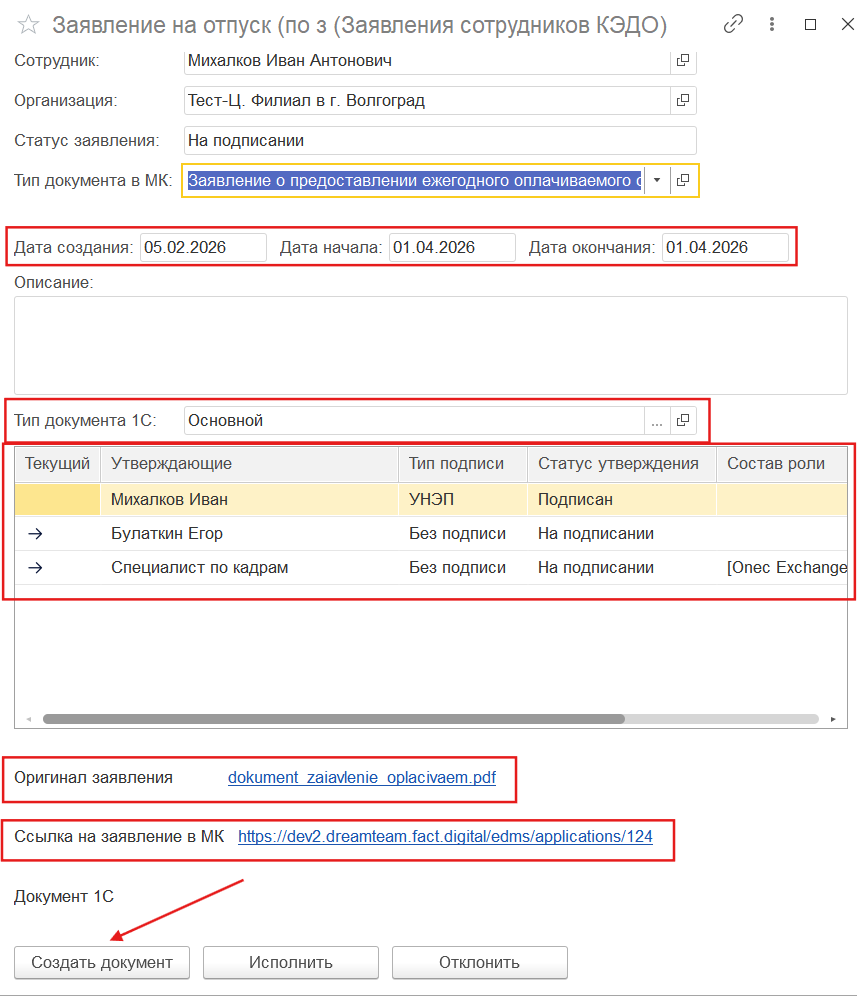Add form to favorites with star icon

[x=29, y=25]
